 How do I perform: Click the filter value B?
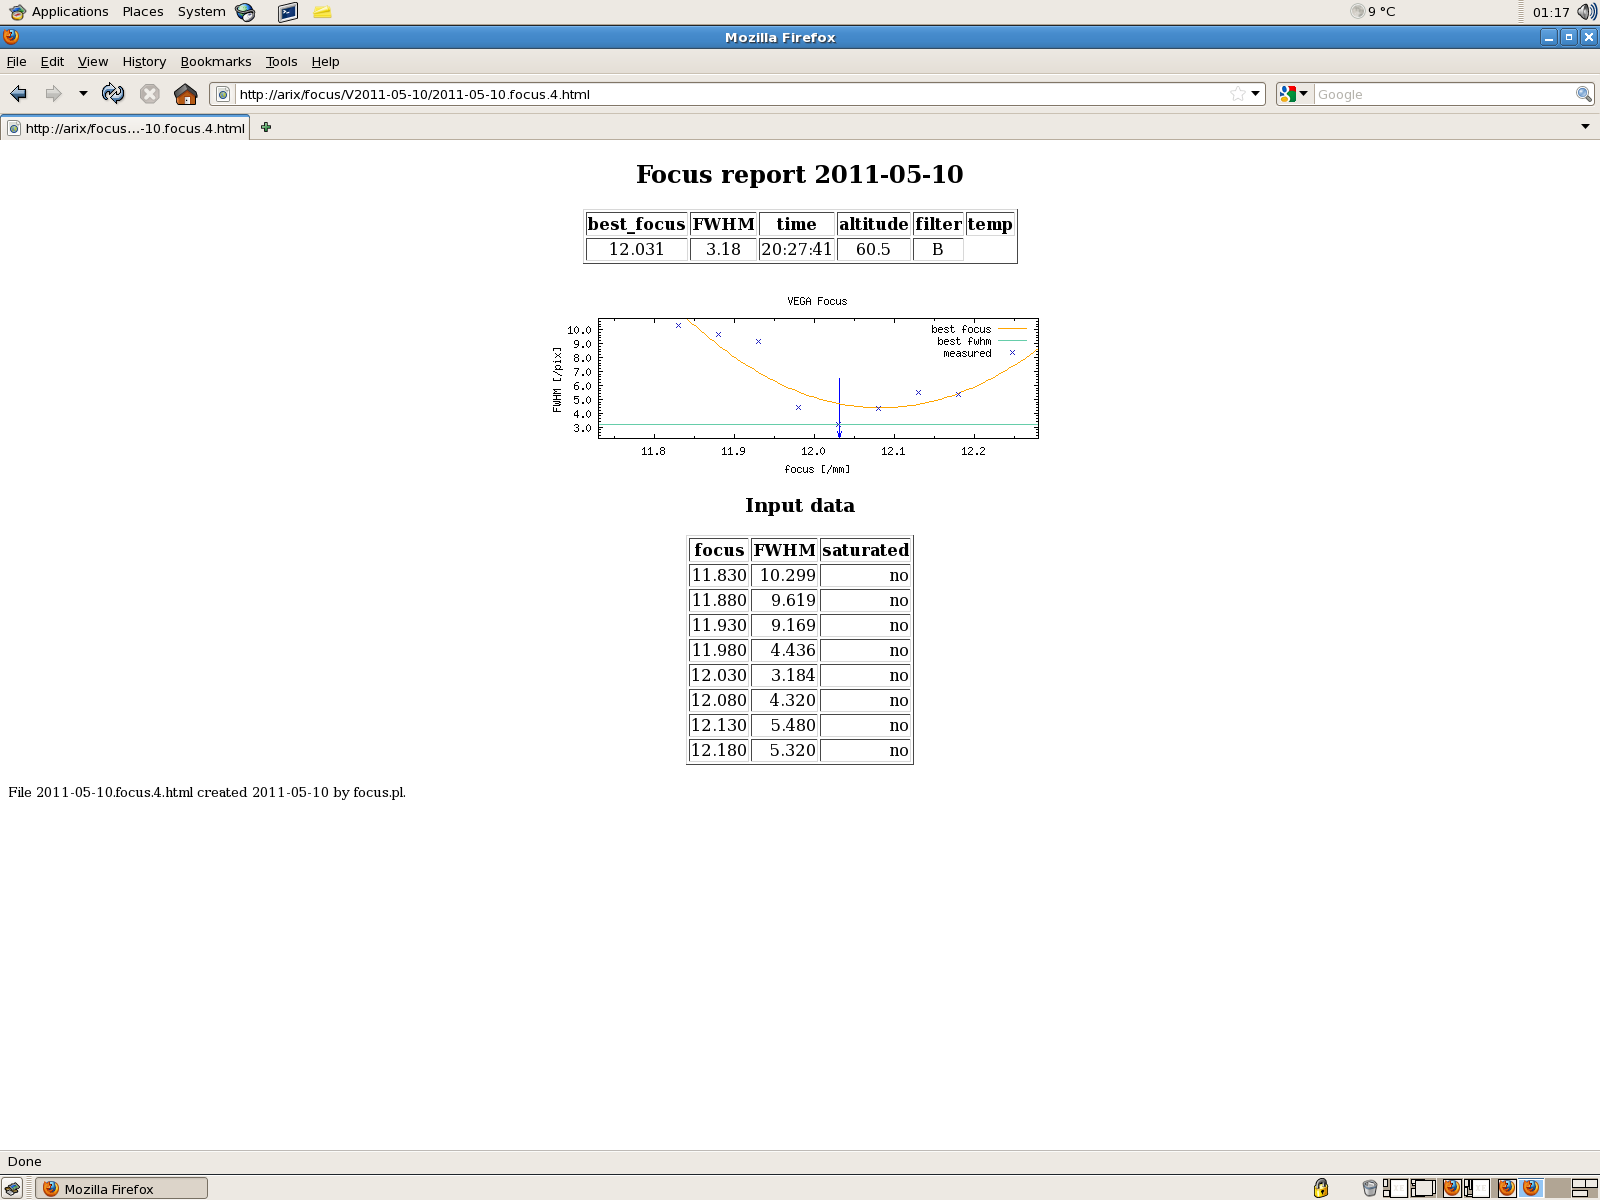(x=938, y=249)
